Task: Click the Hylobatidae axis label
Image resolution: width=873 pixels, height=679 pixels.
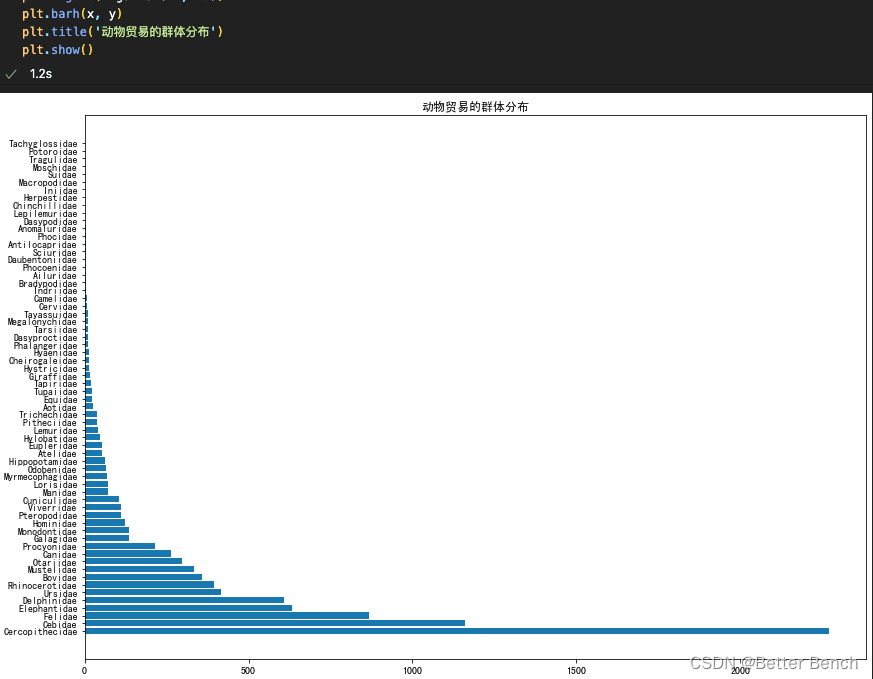Action: pyautogui.click(x=51, y=439)
